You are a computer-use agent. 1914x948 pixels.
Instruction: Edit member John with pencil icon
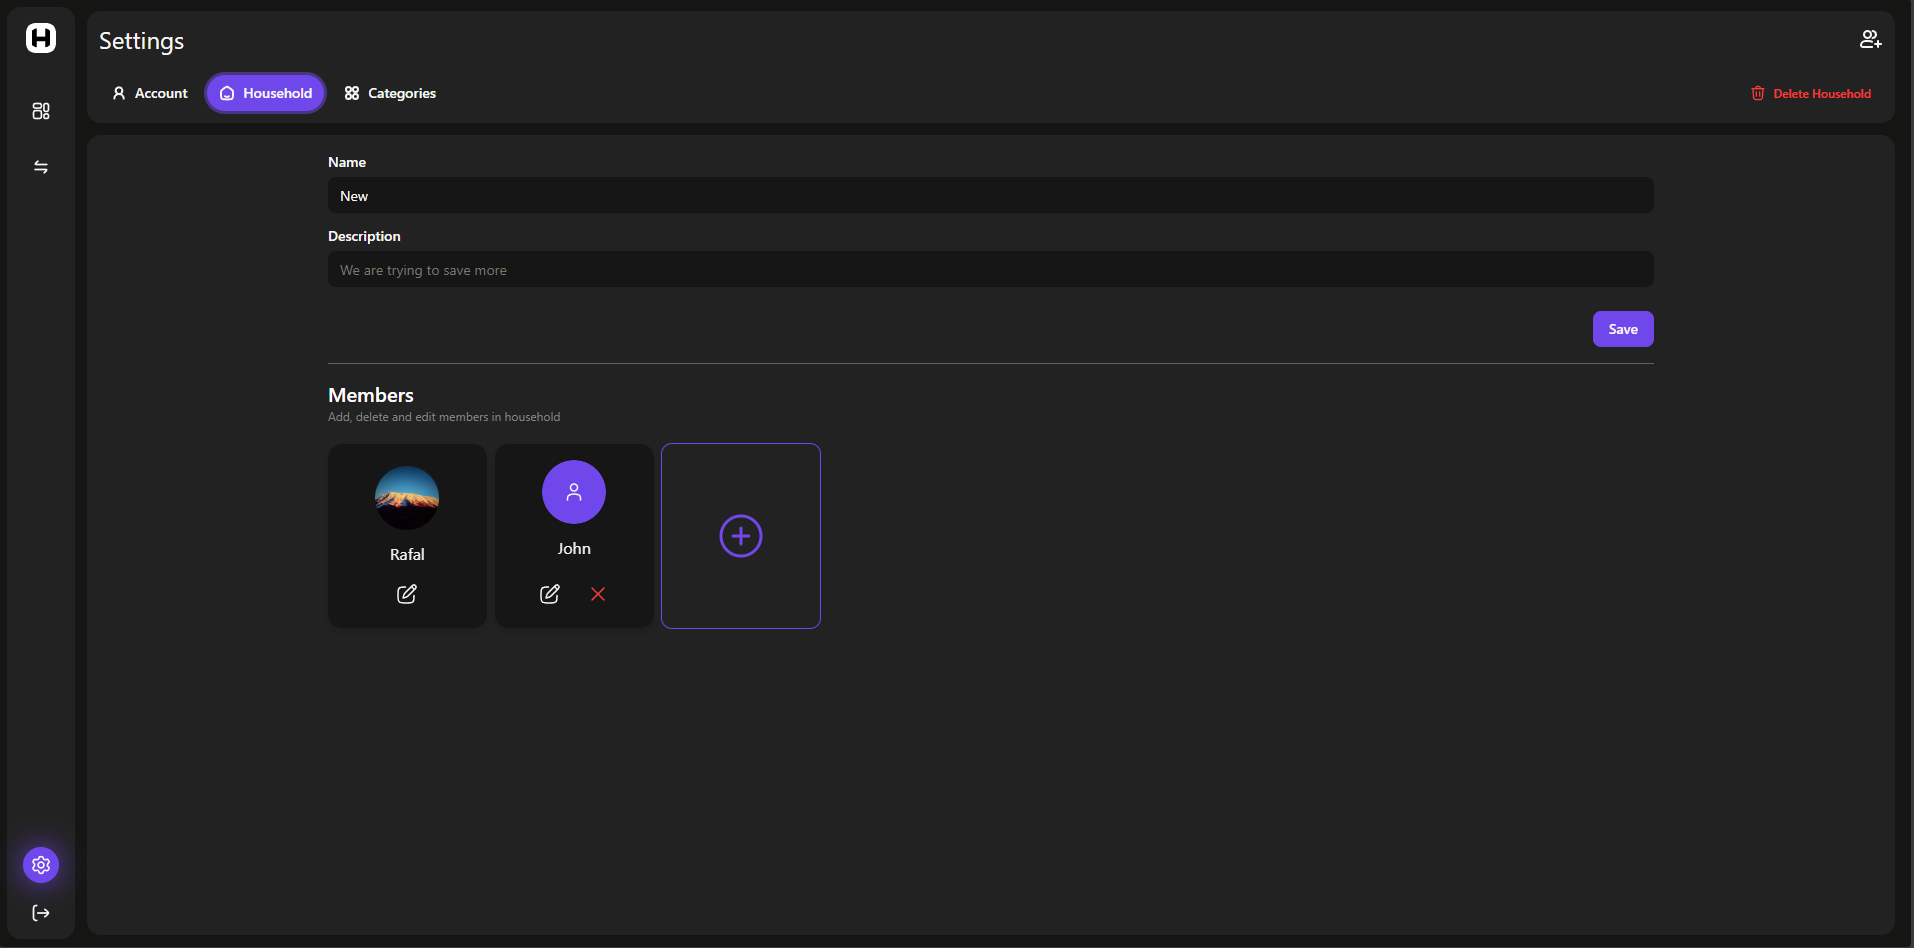pos(550,594)
